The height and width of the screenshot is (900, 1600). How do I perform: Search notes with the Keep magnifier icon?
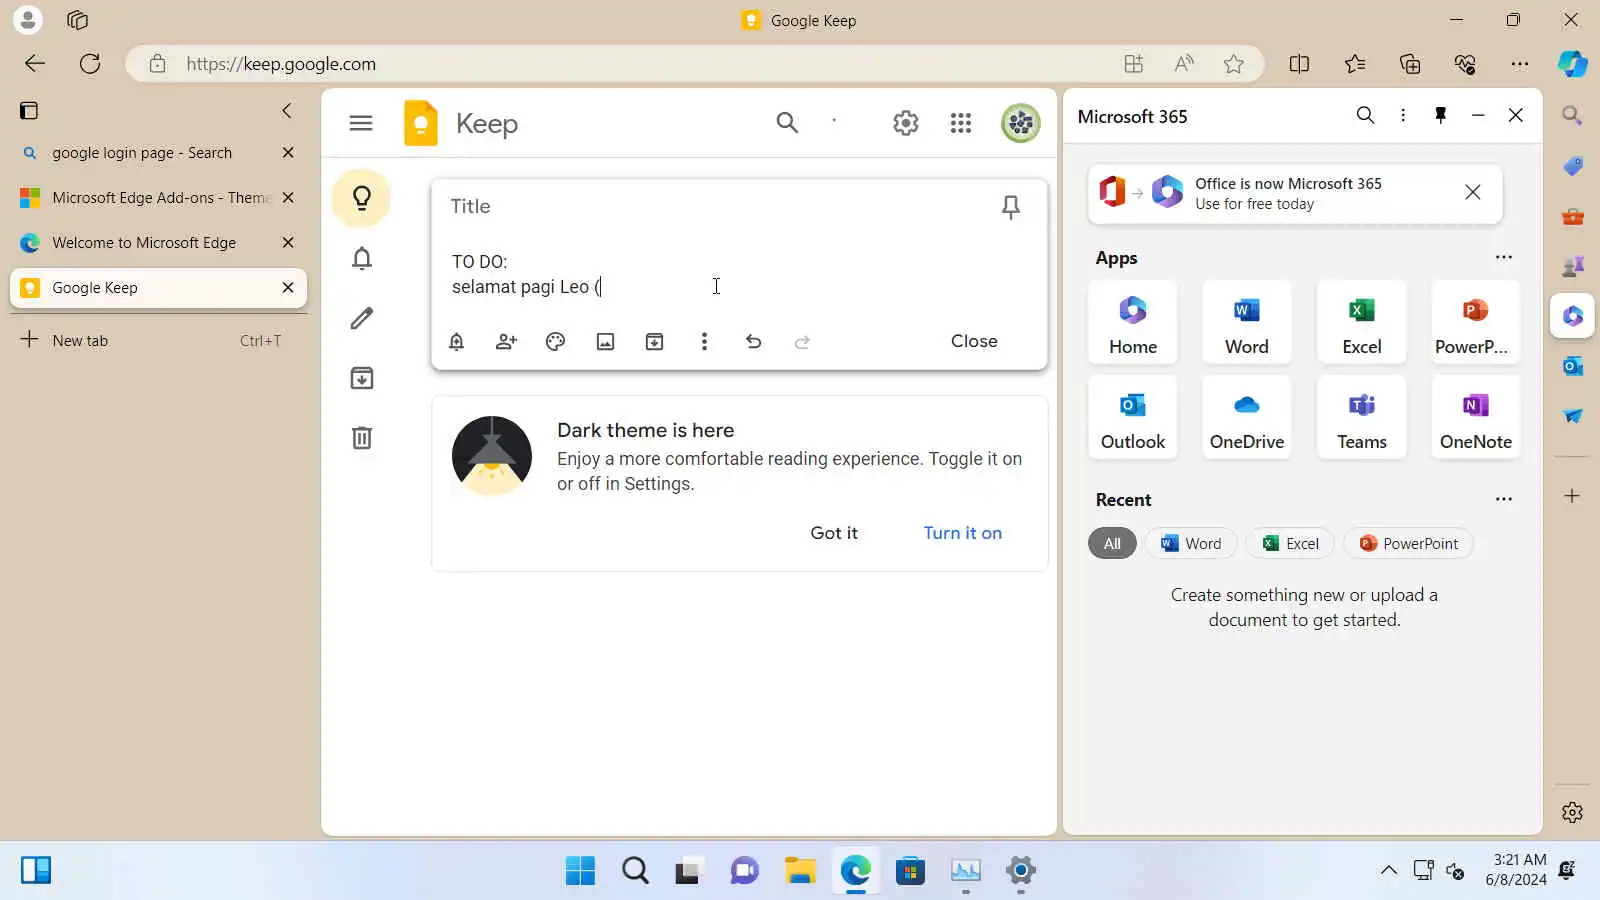point(787,123)
